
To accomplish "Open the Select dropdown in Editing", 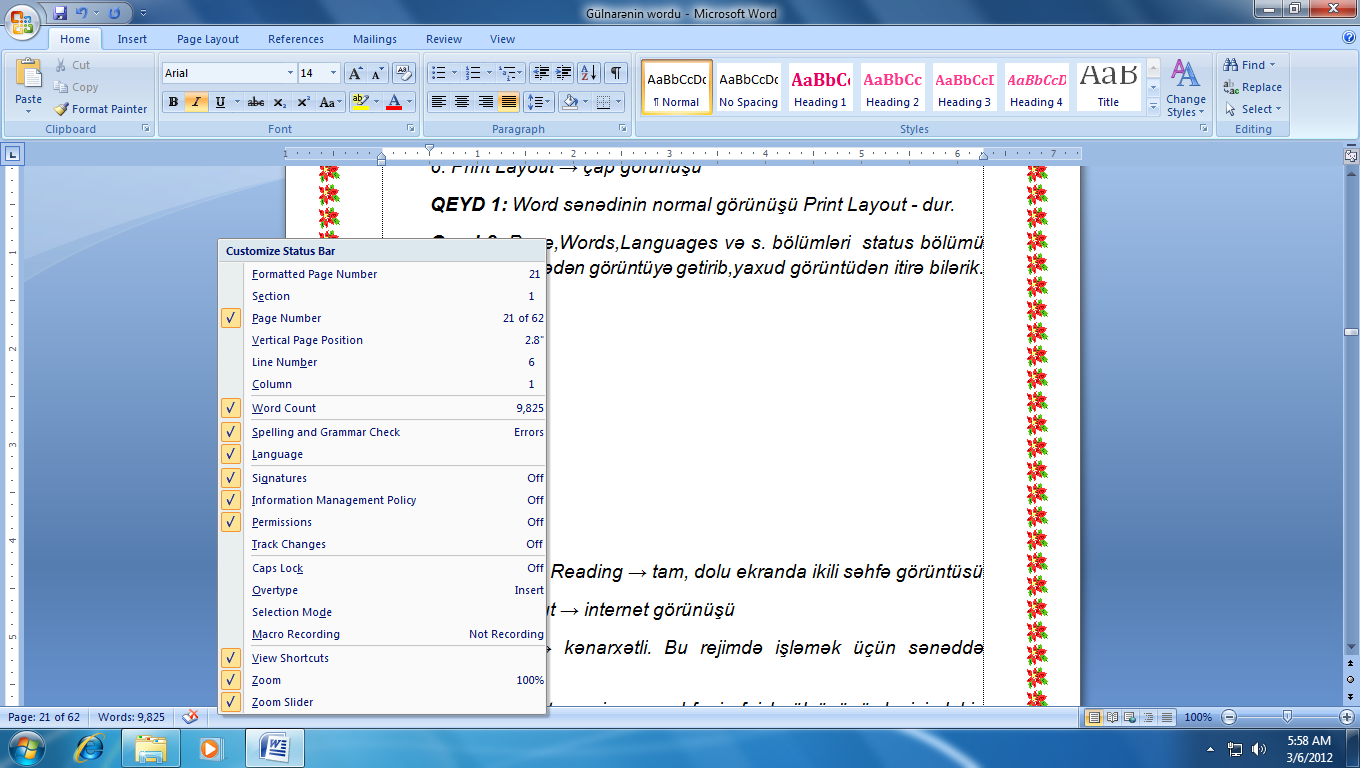I will [x=1278, y=109].
